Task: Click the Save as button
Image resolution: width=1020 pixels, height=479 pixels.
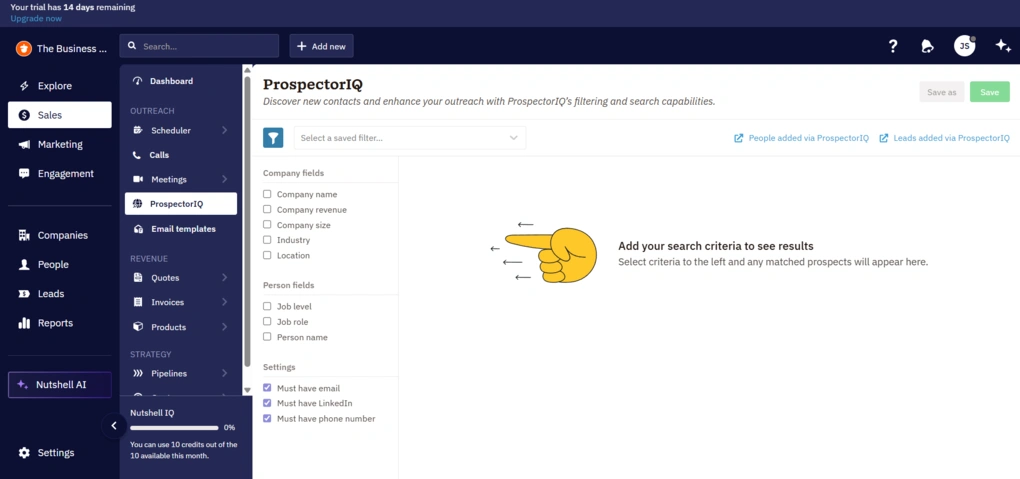Action: point(941,92)
